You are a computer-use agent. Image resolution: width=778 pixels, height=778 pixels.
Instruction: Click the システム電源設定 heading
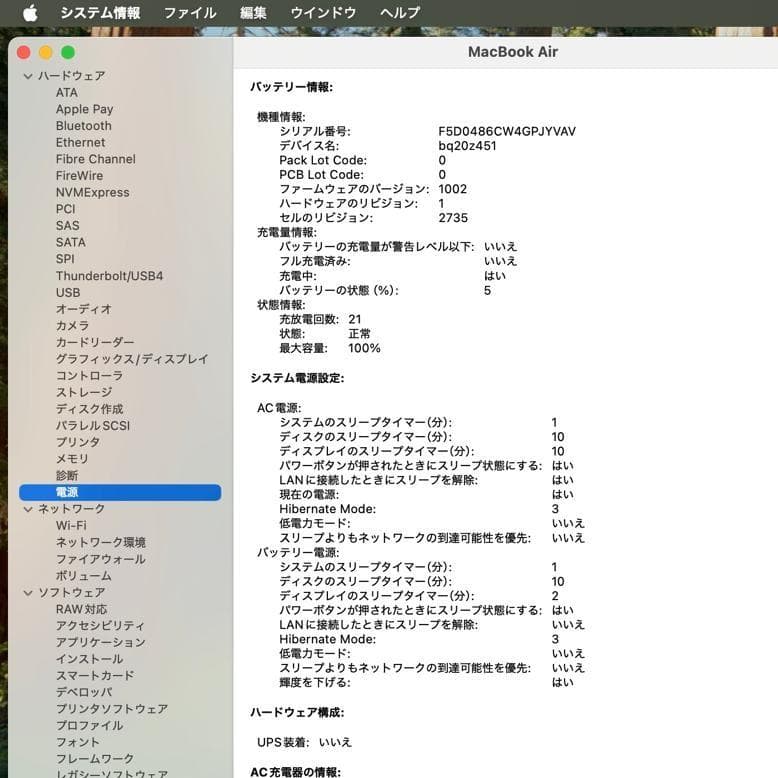point(297,378)
